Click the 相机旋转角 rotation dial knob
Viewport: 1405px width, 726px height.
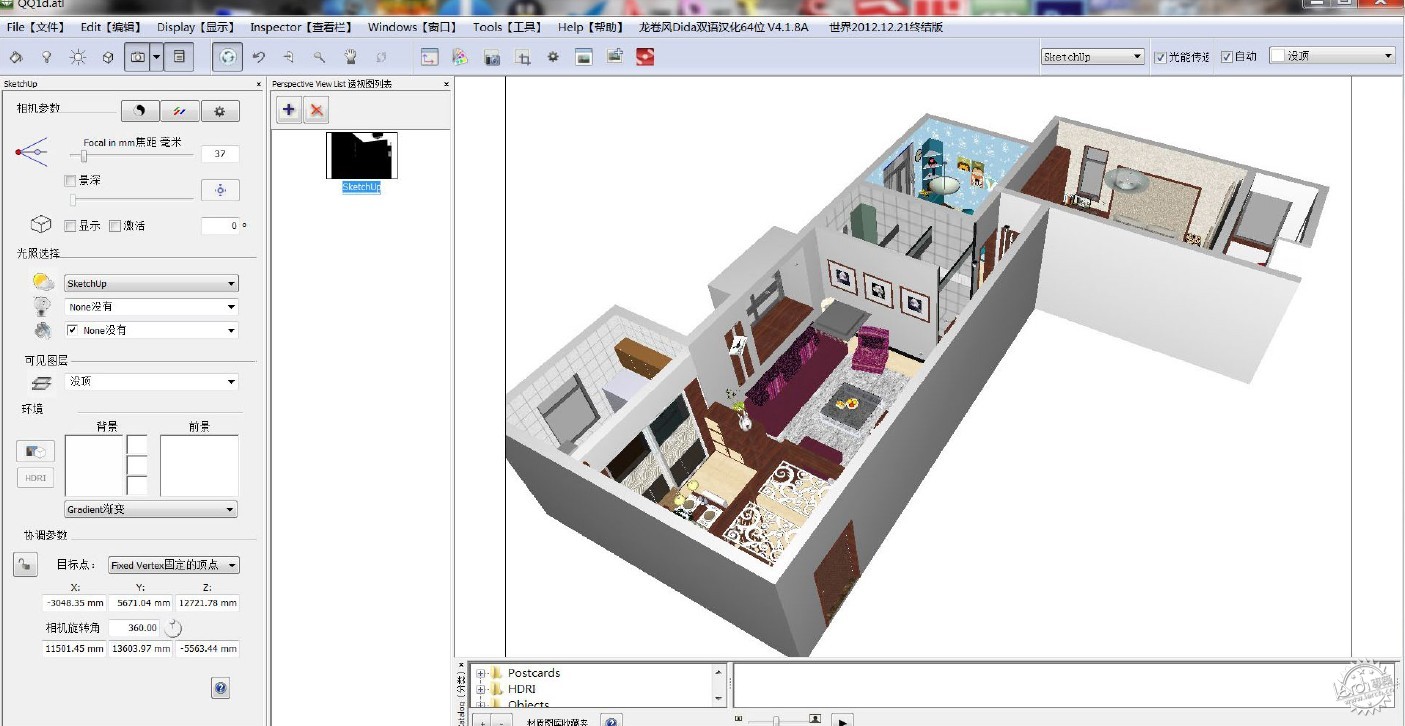(x=172, y=628)
